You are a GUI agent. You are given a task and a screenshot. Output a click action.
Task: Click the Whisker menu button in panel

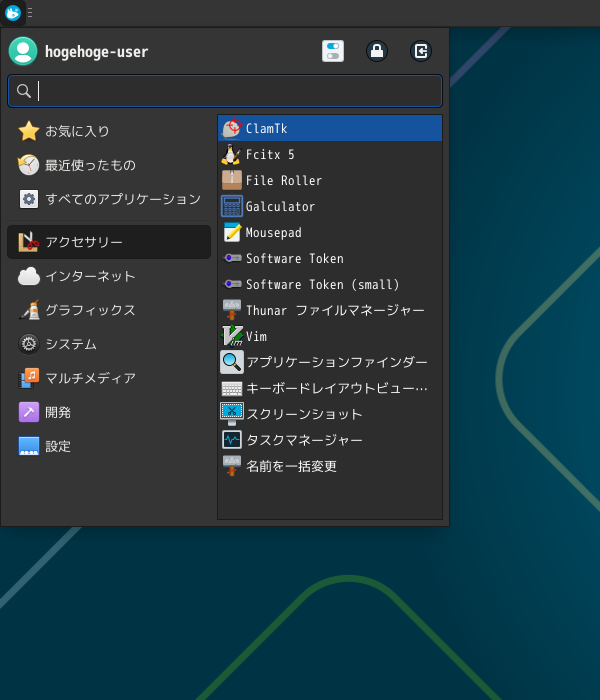pos(13,13)
